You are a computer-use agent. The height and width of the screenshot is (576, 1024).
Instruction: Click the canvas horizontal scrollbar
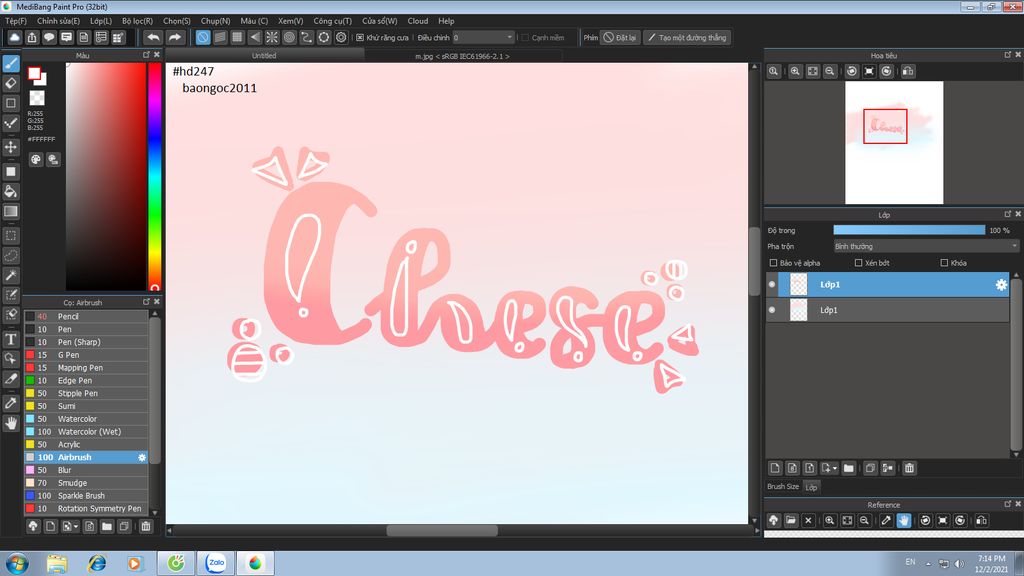click(x=442, y=530)
